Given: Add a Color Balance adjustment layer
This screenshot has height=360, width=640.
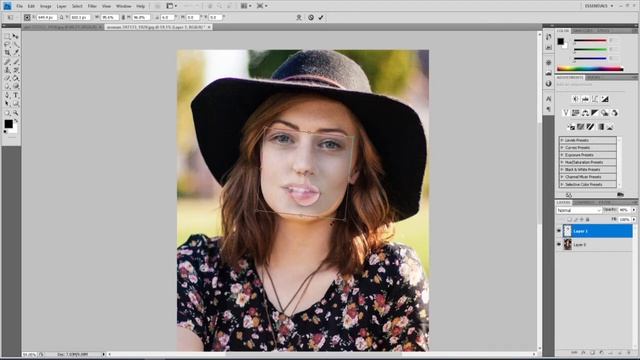Looking at the screenshot, I should pyautogui.click(x=585, y=113).
